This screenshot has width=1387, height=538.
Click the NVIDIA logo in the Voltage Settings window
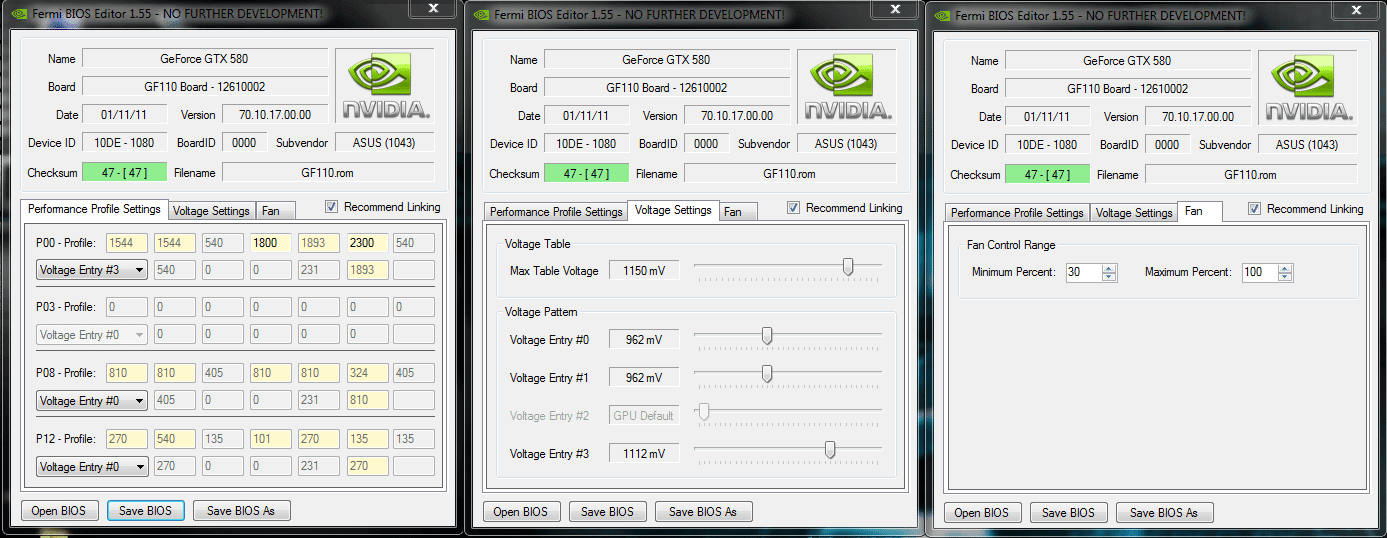[x=847, y=87]
